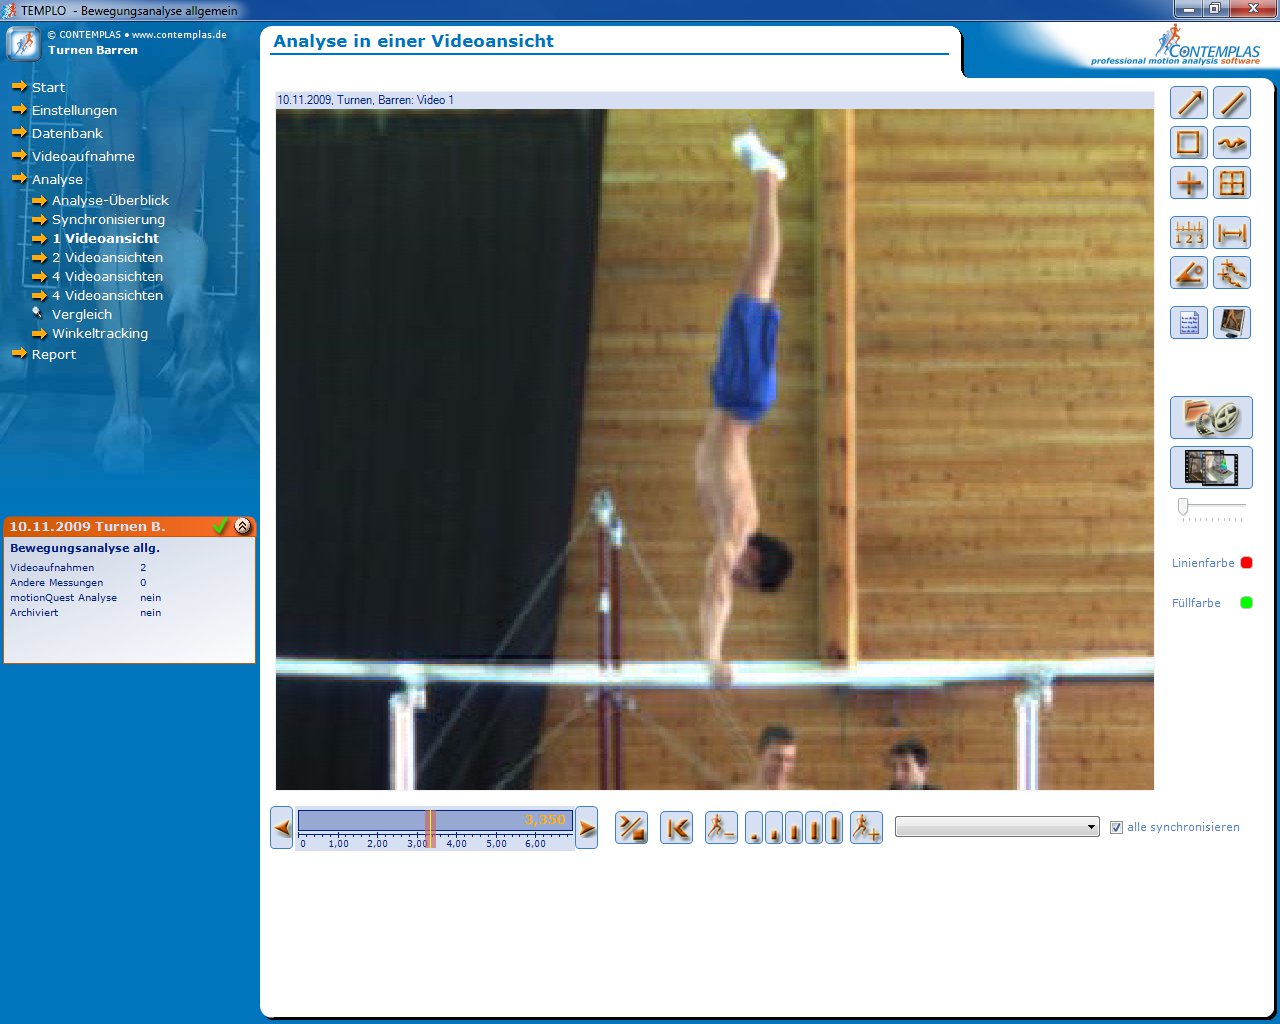Image resolution: width=1280 pixels, height=1024 pixels.
Task: Click the percent speed toggle icon
Action: pos(631,828)
